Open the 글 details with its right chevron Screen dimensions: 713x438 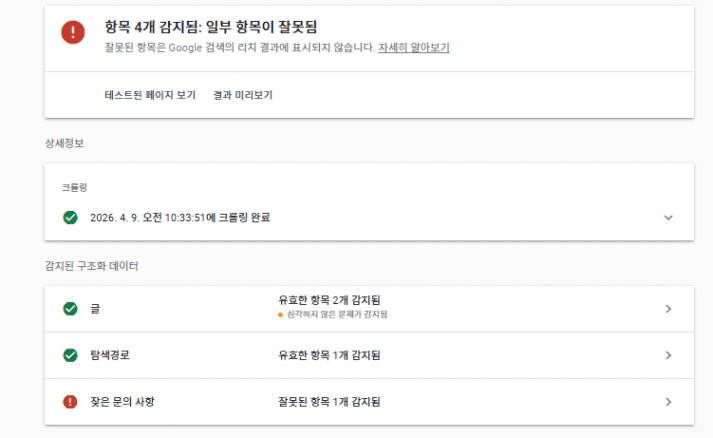tap(668, 309)
